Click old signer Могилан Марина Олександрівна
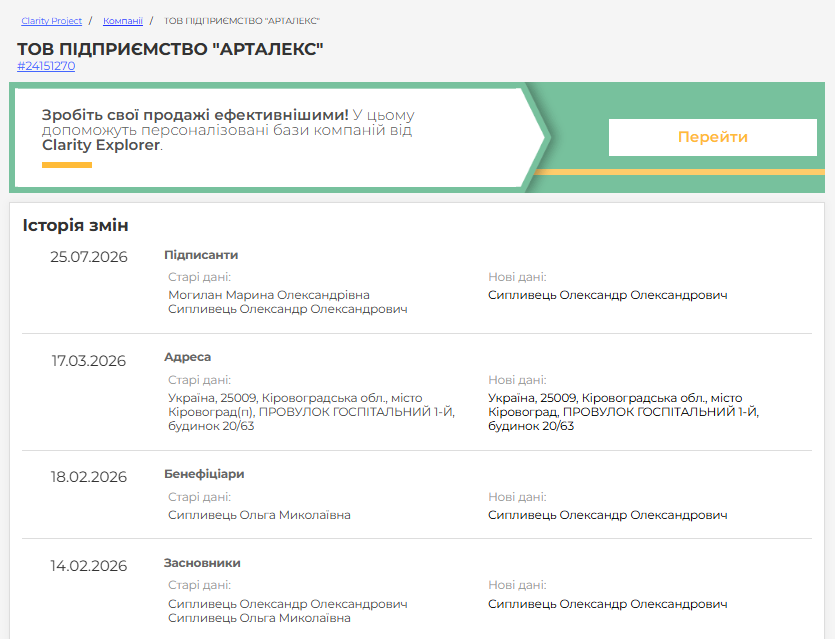The image size is (835, 639). [269, 295]
